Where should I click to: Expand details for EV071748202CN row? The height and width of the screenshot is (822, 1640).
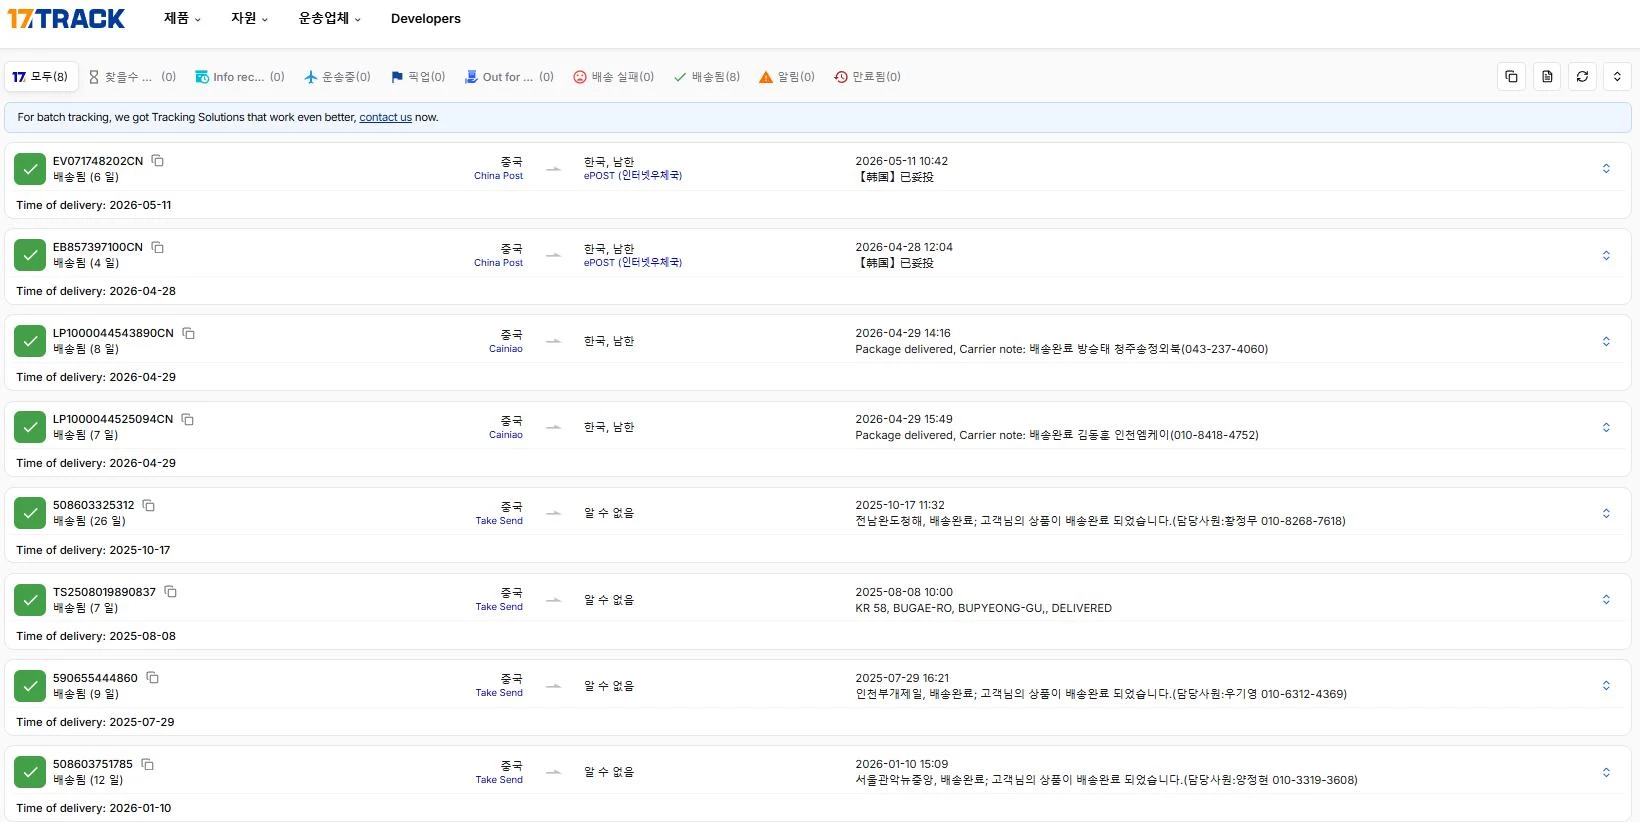1606,169
